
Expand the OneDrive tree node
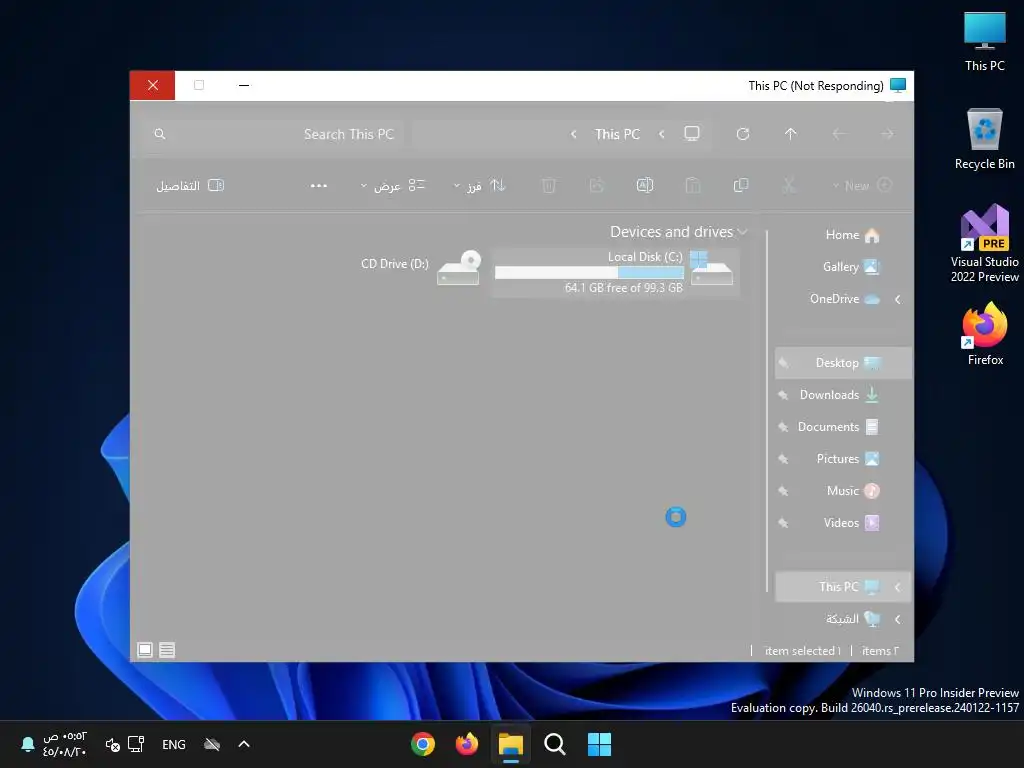point(898,299)
